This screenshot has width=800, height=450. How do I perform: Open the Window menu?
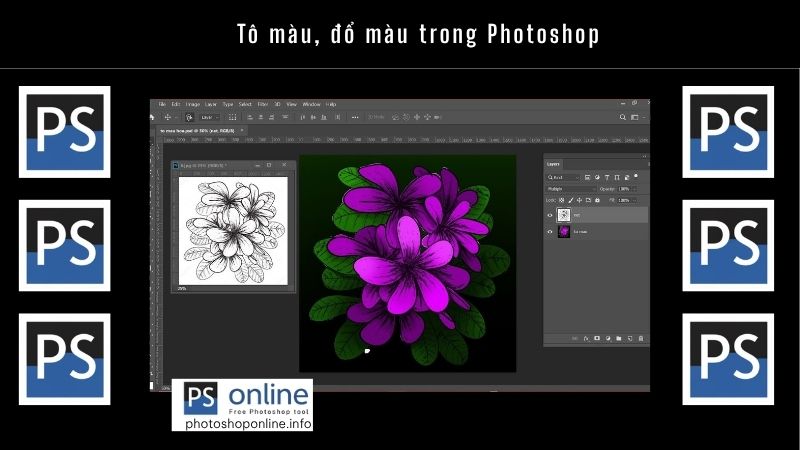(312, 104)
